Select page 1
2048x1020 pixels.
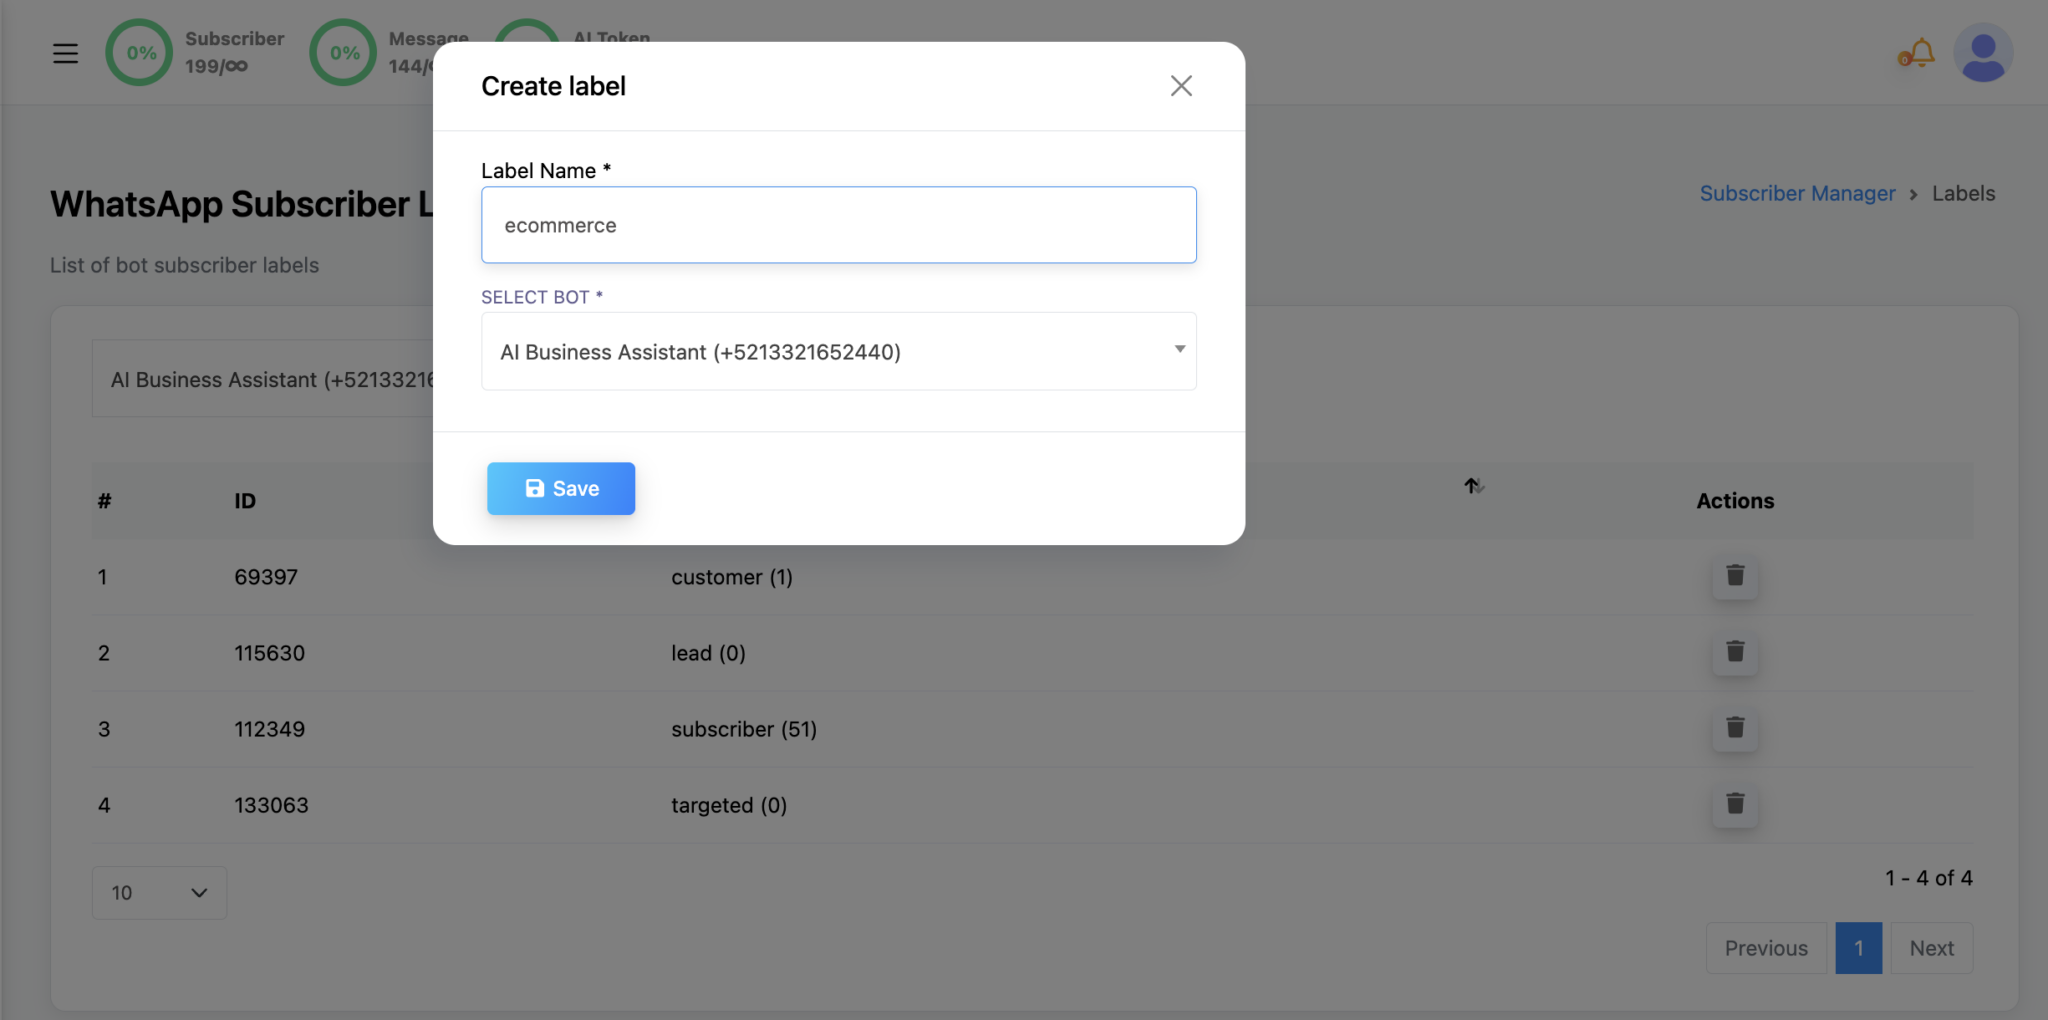(x=1859, y=948)
